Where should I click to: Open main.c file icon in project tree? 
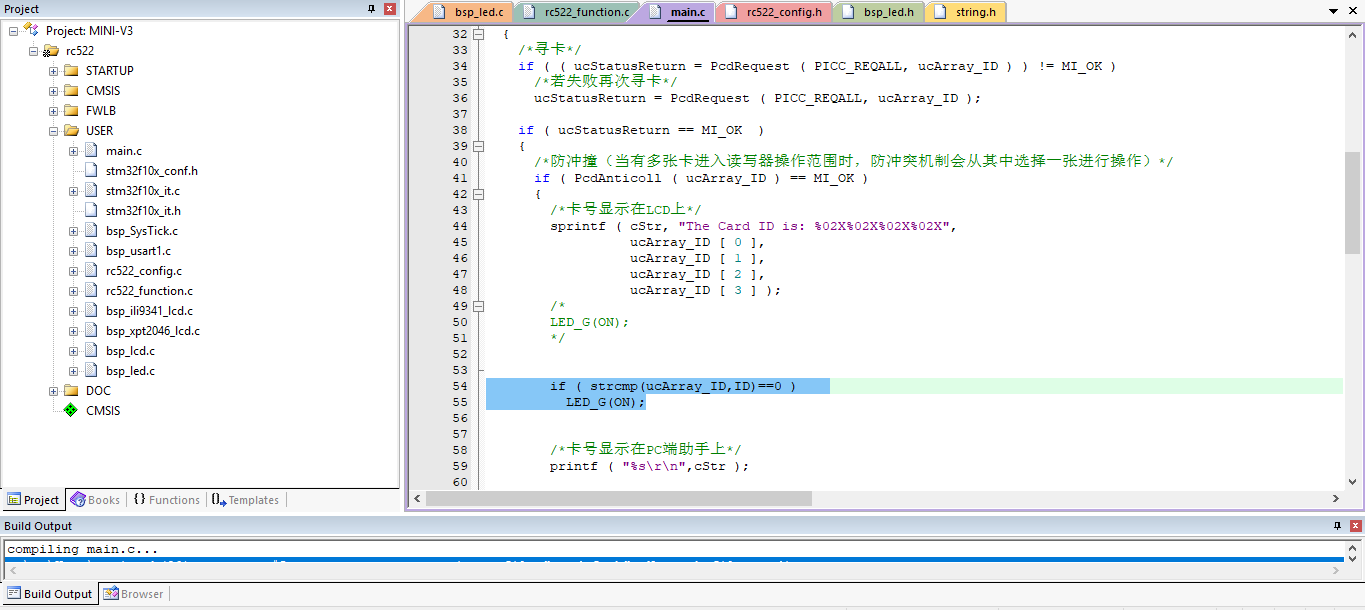coord(91,151)
